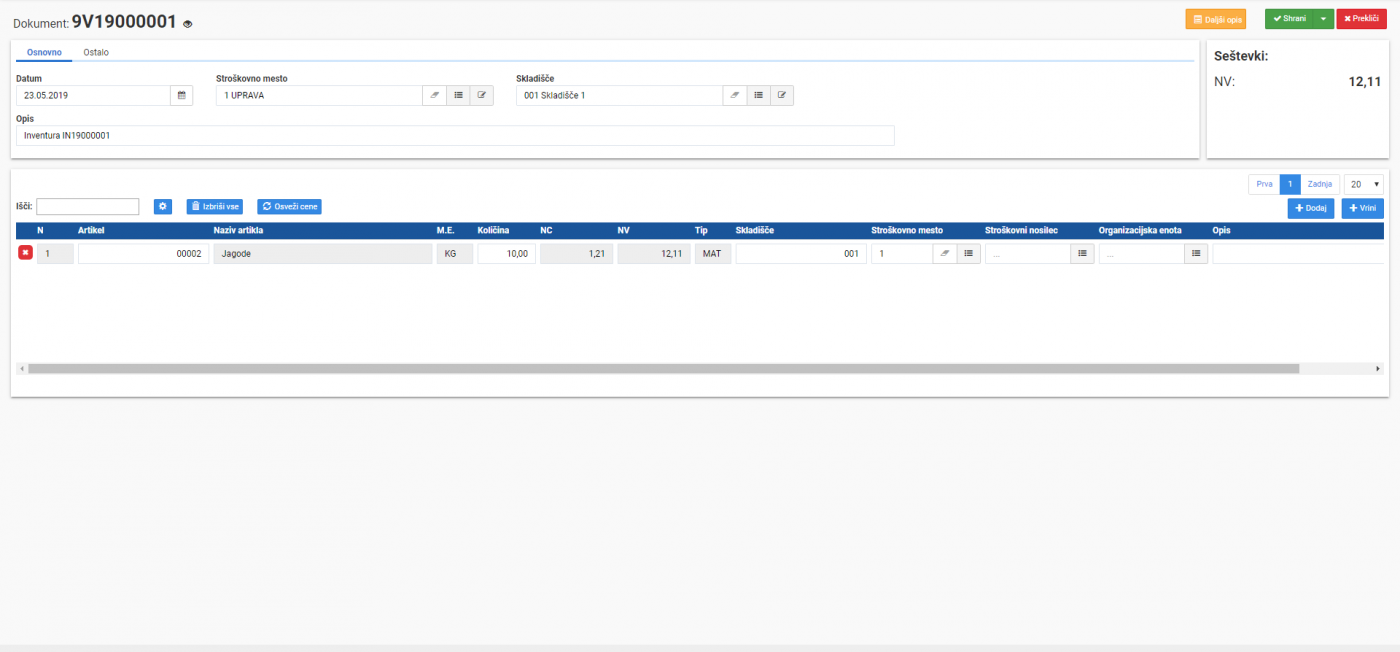Click the Artikel column header
Image resolution: width=1400 pixels, height=652 pixels.
pos(91,230)
